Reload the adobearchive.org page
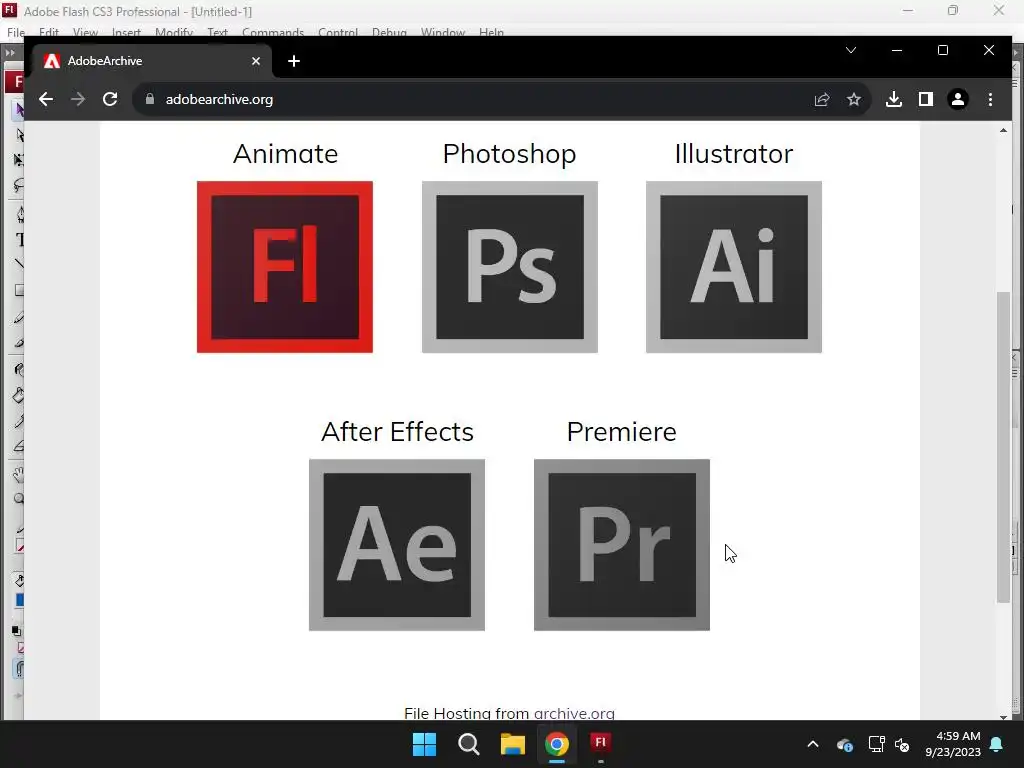Image resolution: width=1024 pixels, height=768 pixels. [110, 99]
